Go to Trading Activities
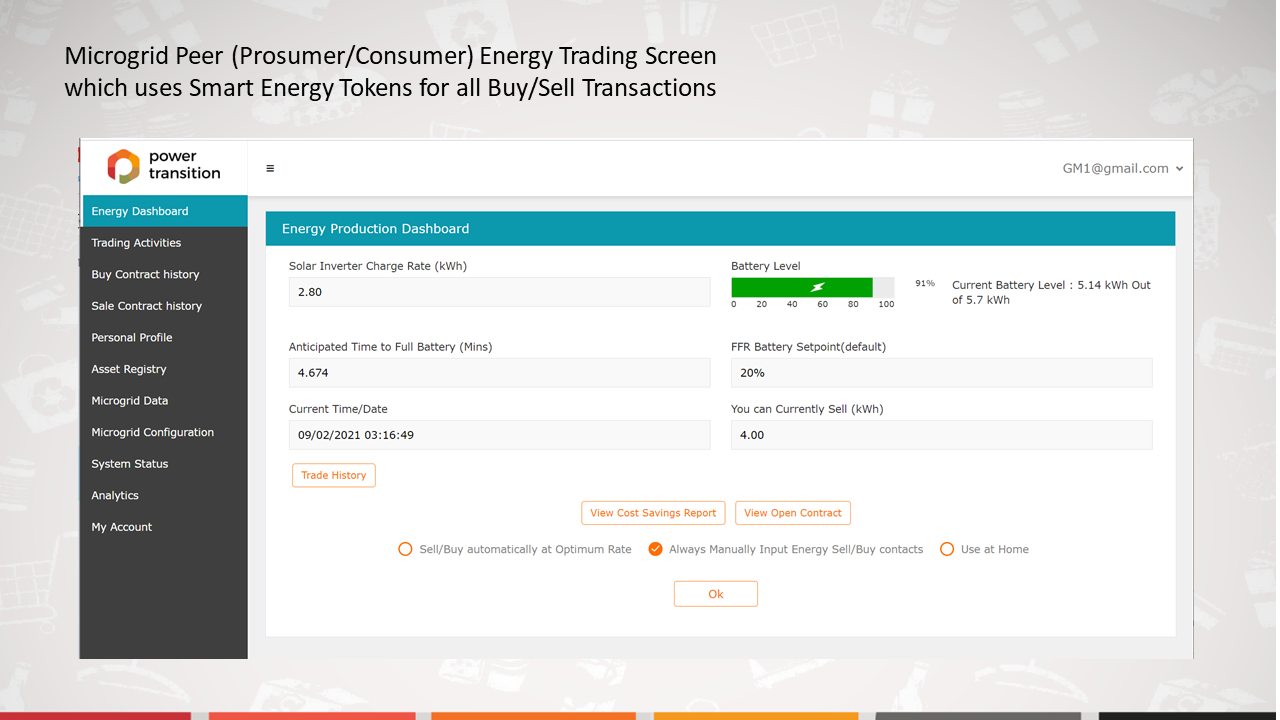Viewport: 1280px width, 720px height. [164, 243]
